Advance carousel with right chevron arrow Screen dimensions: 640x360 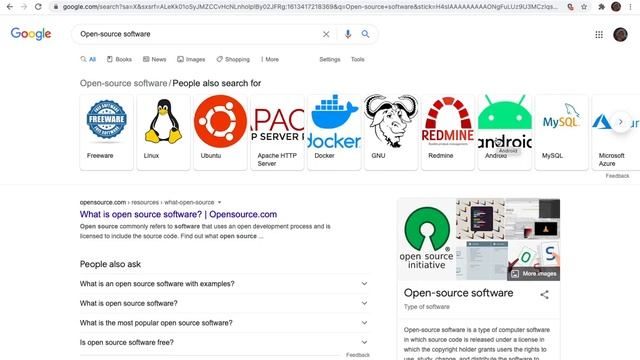pos(620,122)
